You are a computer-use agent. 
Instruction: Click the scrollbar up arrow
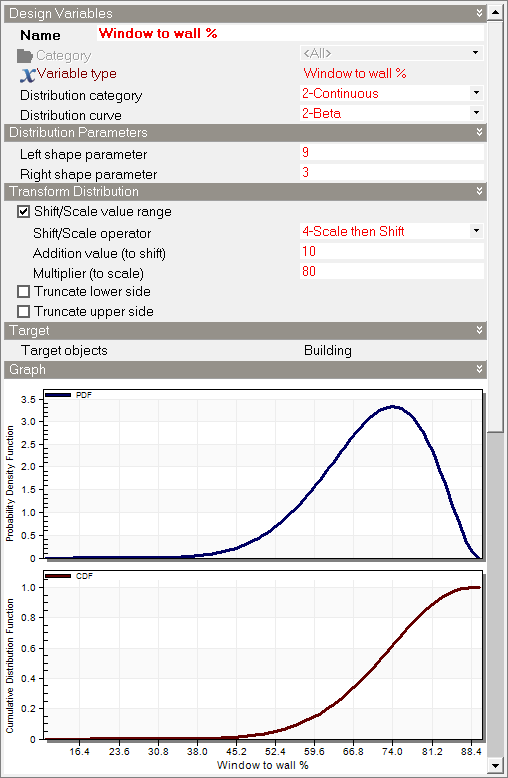(496, 12)
